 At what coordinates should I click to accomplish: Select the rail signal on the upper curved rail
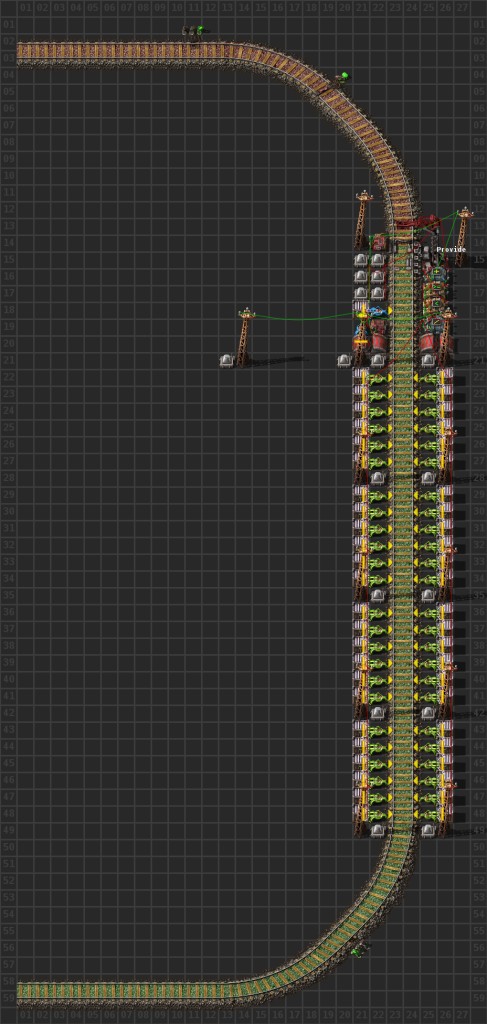(342, 78)
